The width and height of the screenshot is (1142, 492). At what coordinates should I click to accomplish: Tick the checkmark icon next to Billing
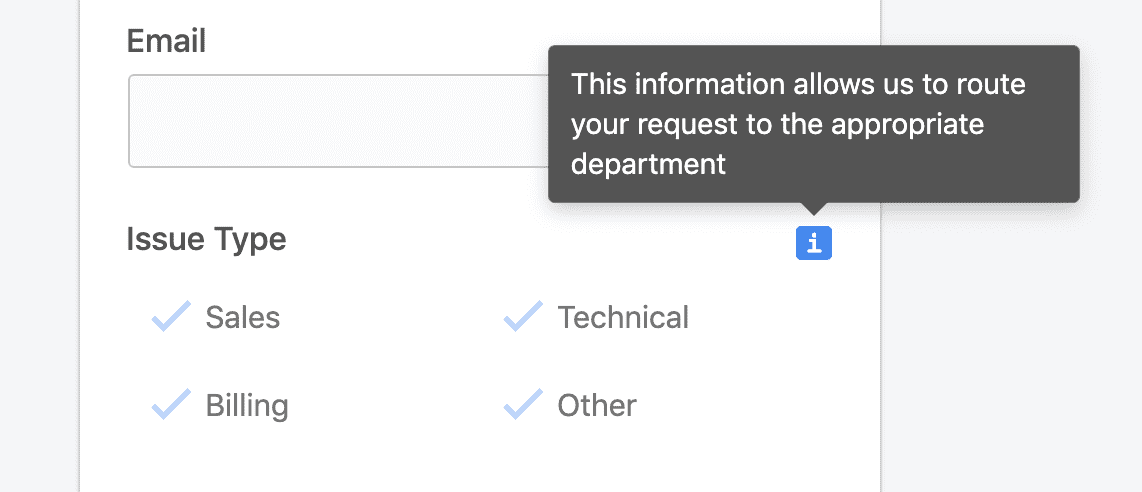point(171,404)
